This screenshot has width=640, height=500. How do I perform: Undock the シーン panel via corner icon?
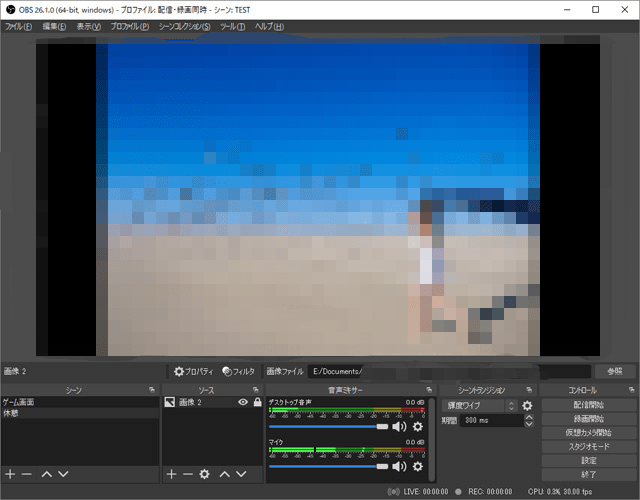coord(151,389)
